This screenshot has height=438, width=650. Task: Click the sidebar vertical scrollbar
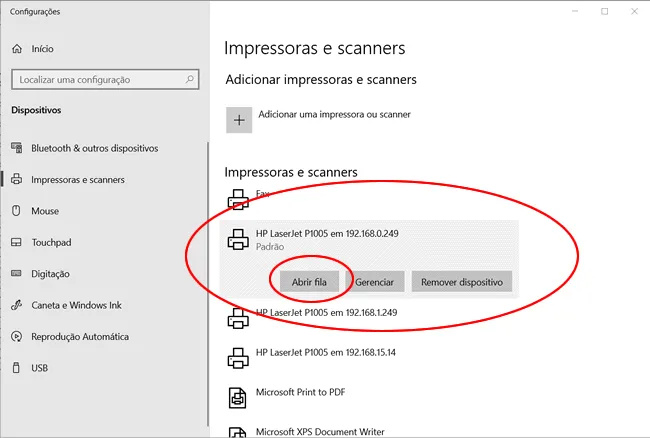click(x=208, y=284)
